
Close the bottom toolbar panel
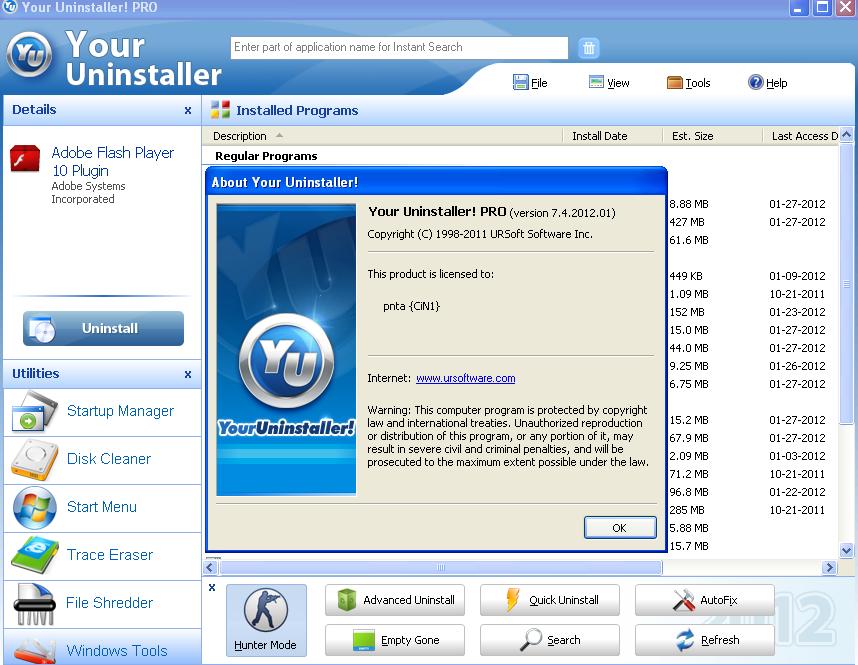coord(212,588)
